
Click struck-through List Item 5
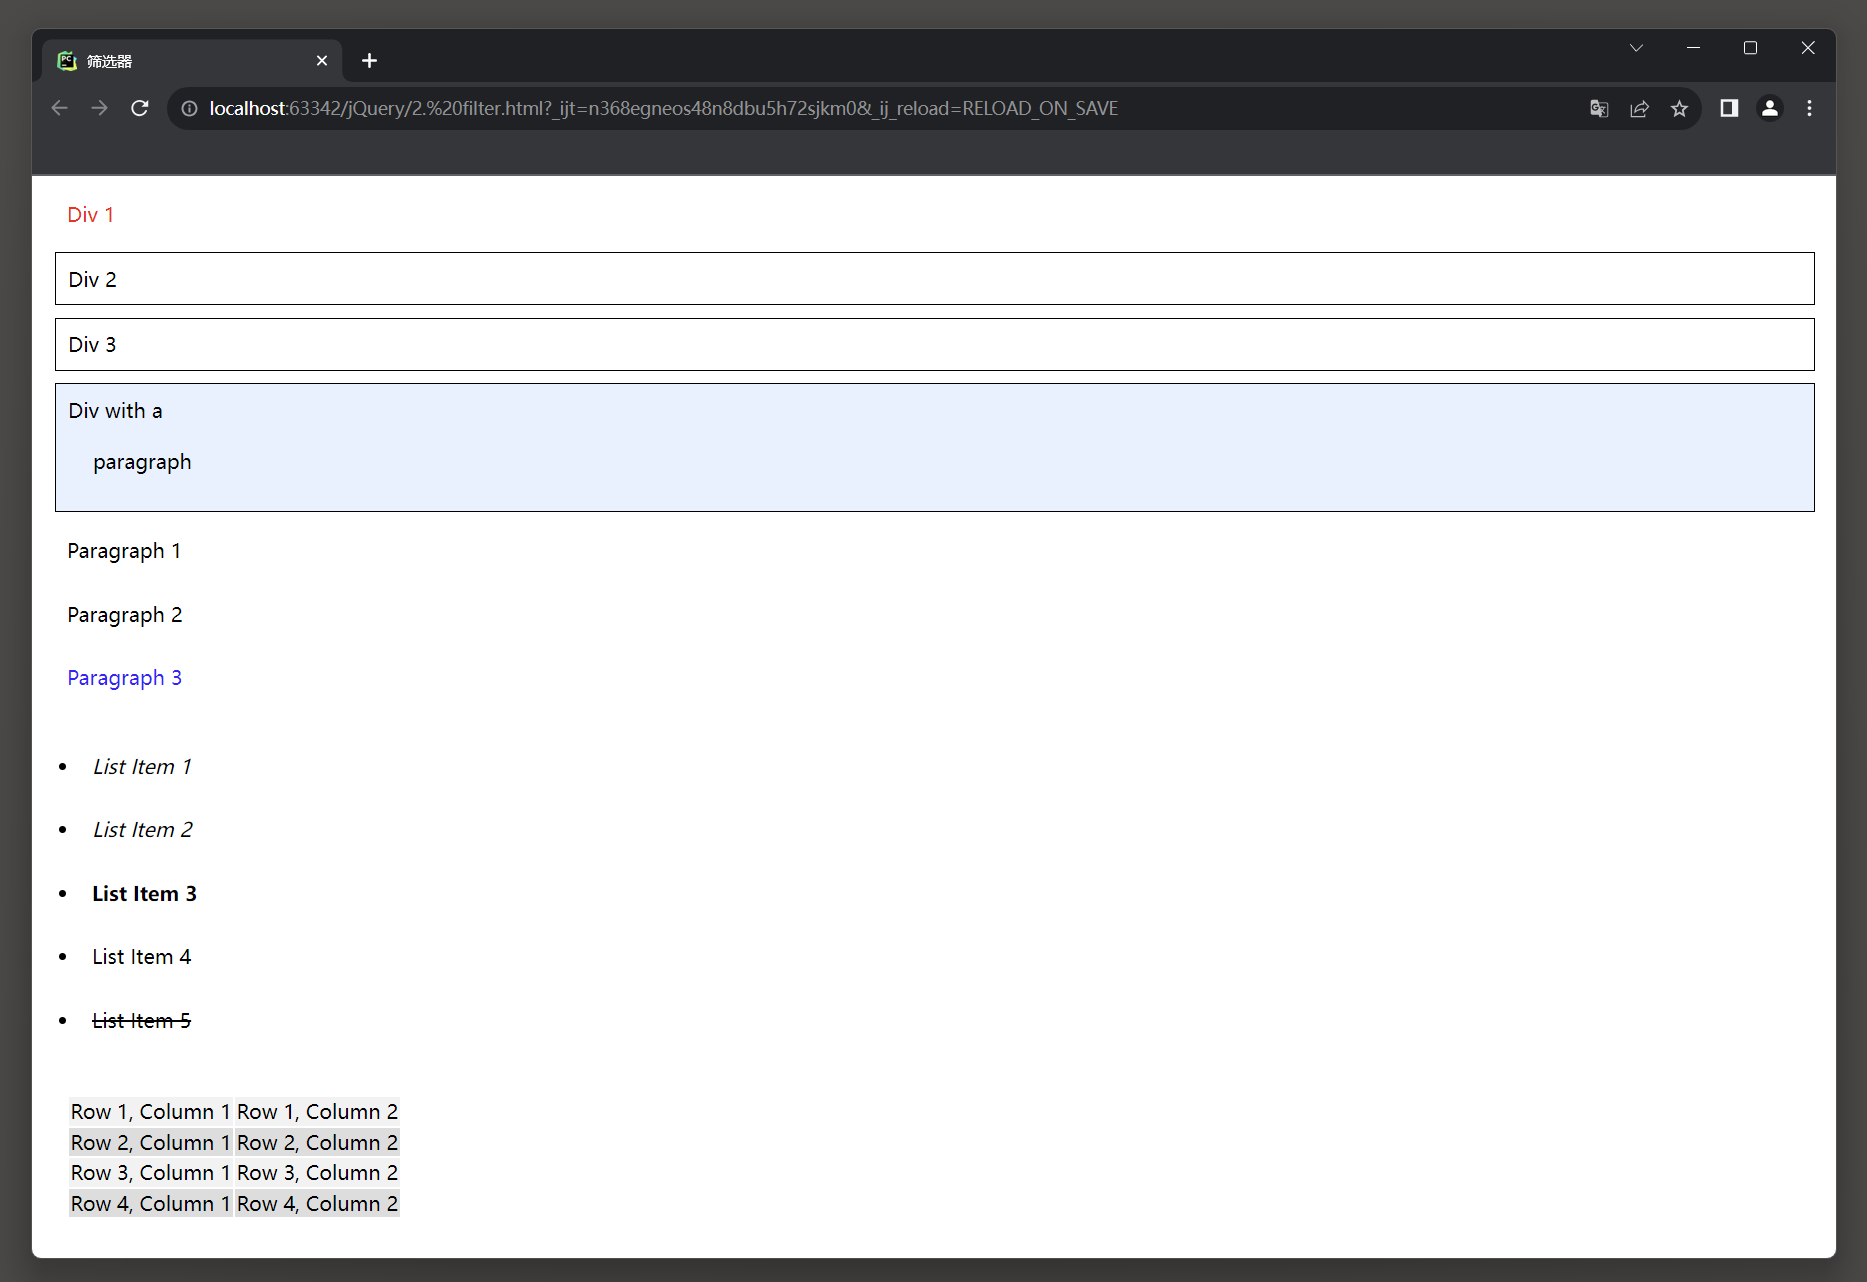tap(142, 1021)
